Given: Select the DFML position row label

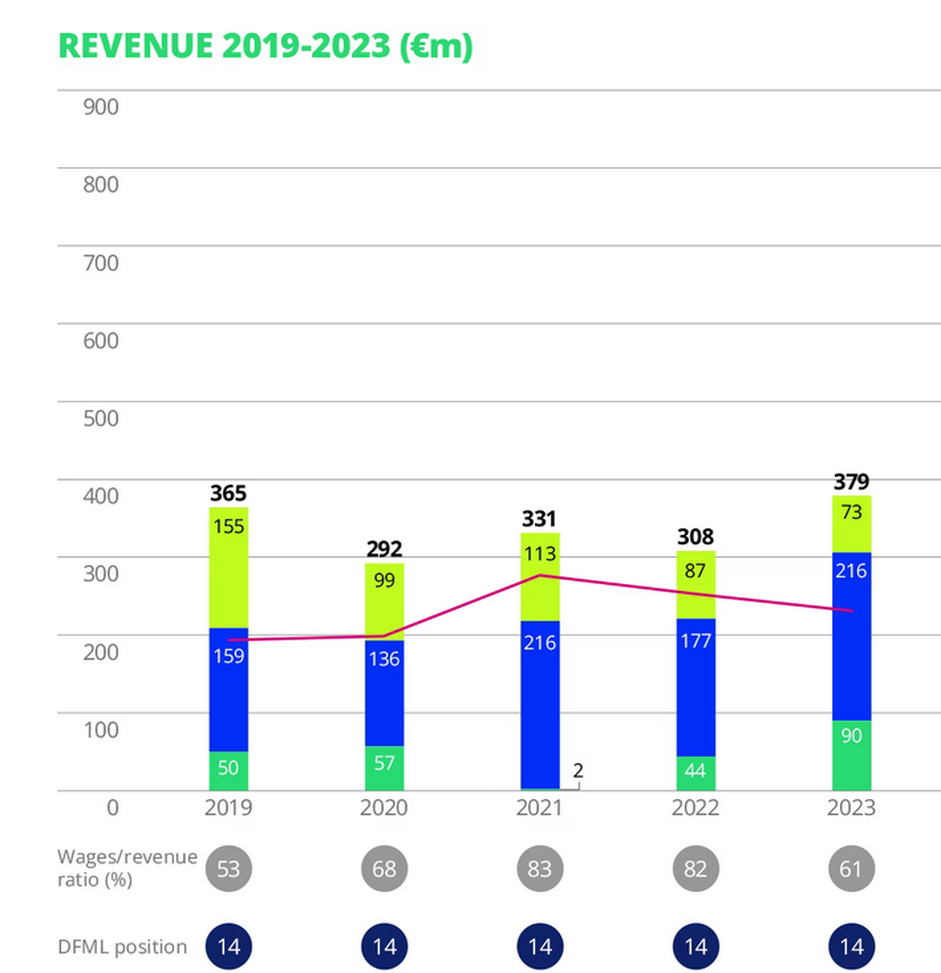Looking at the screenshot, I should (121, 946).
